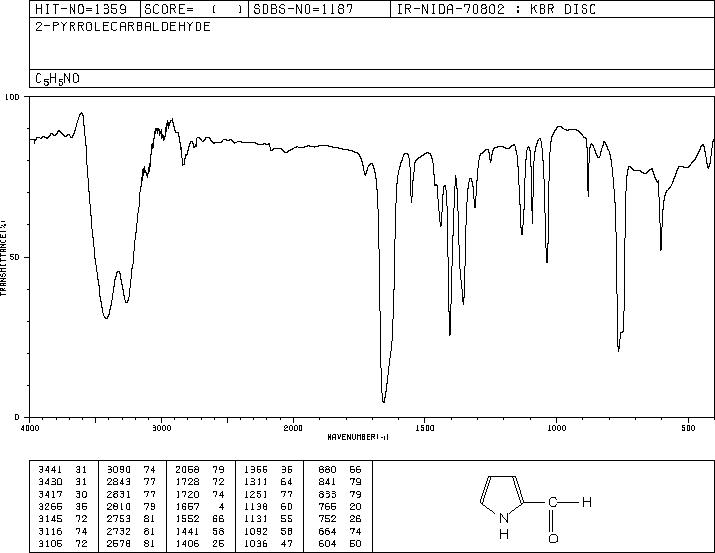Click the strongest peak bottom near 1667
Screen dimensions: 715x553
point(383,401)
